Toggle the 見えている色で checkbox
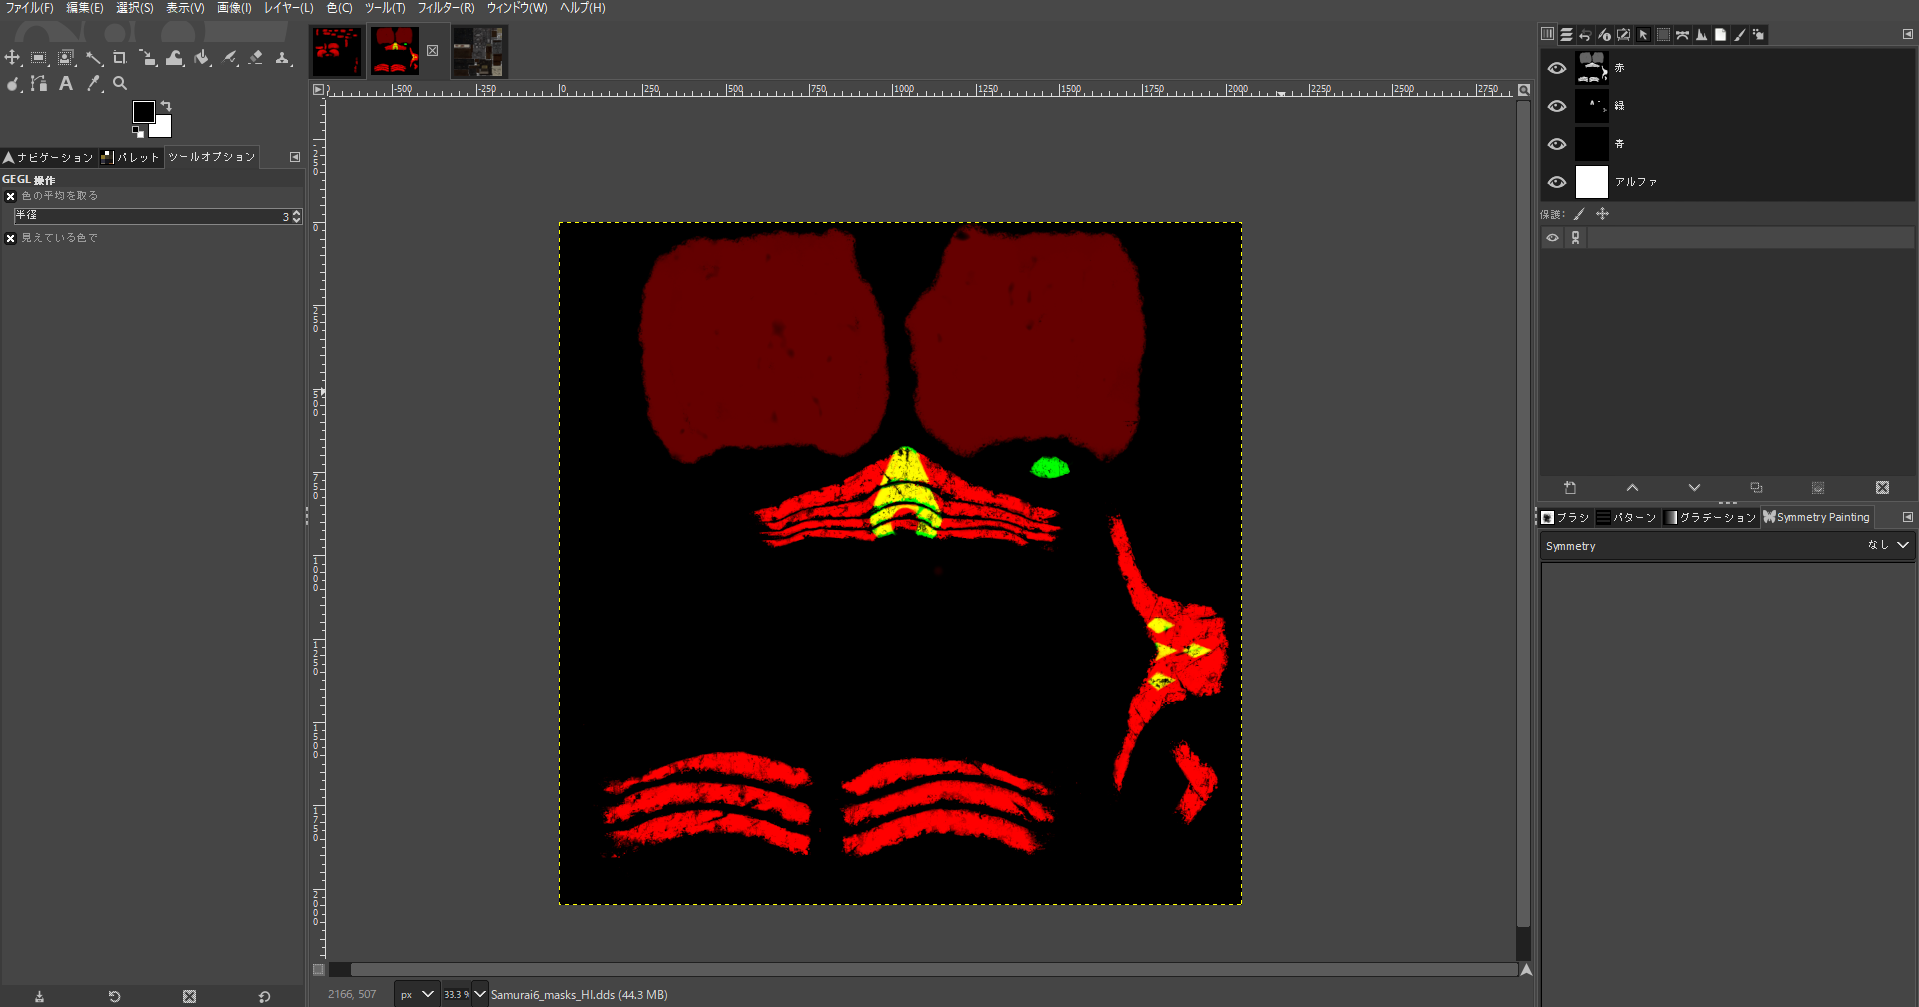The height and width of the screenshot is (1007, 1919). pos(11,239)
